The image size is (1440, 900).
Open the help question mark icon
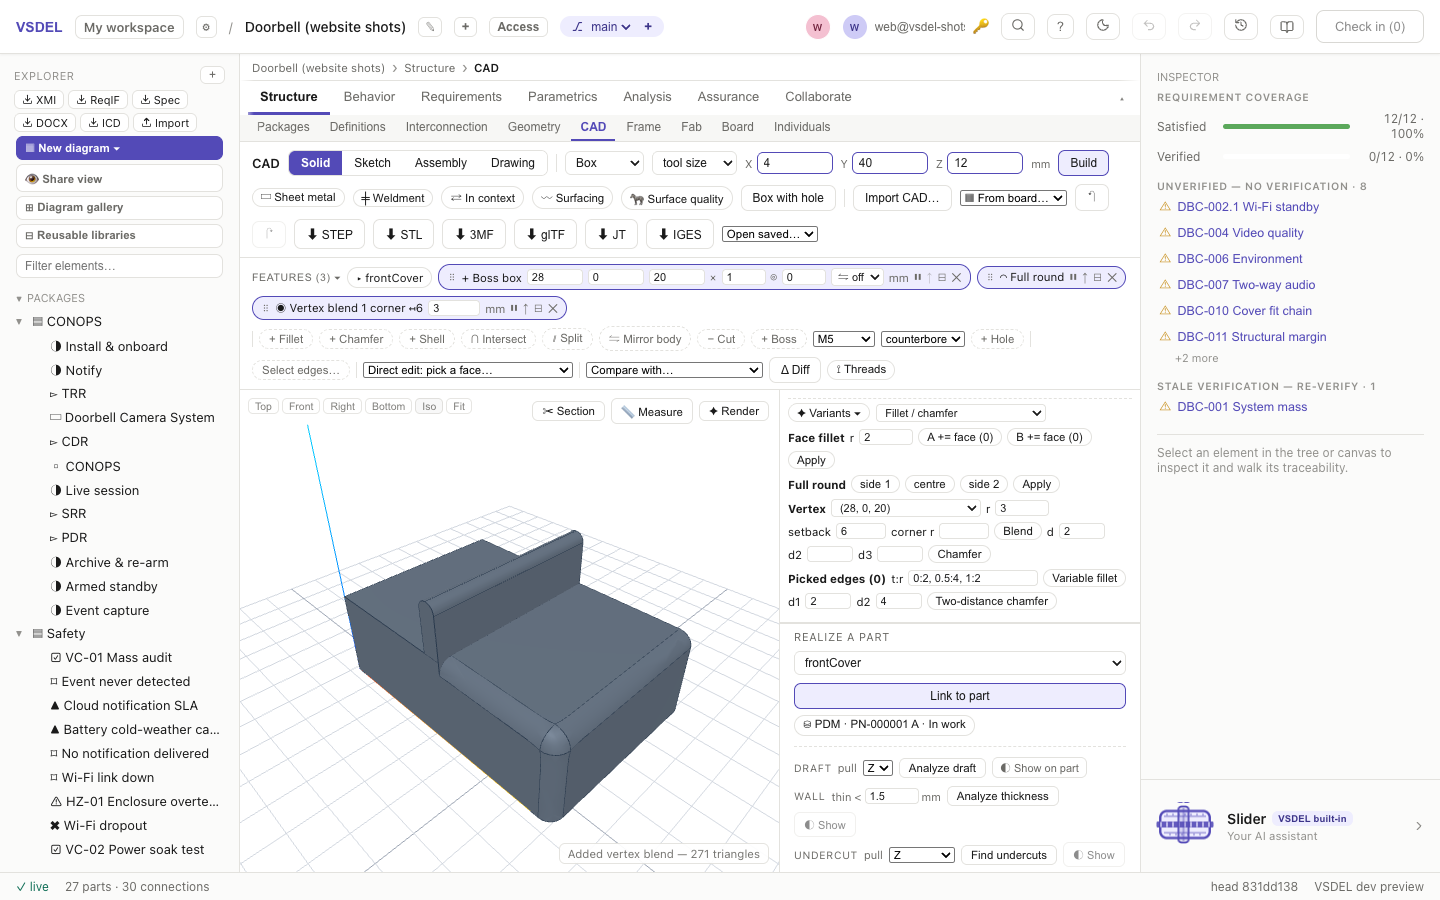(x=1060, y=27)
